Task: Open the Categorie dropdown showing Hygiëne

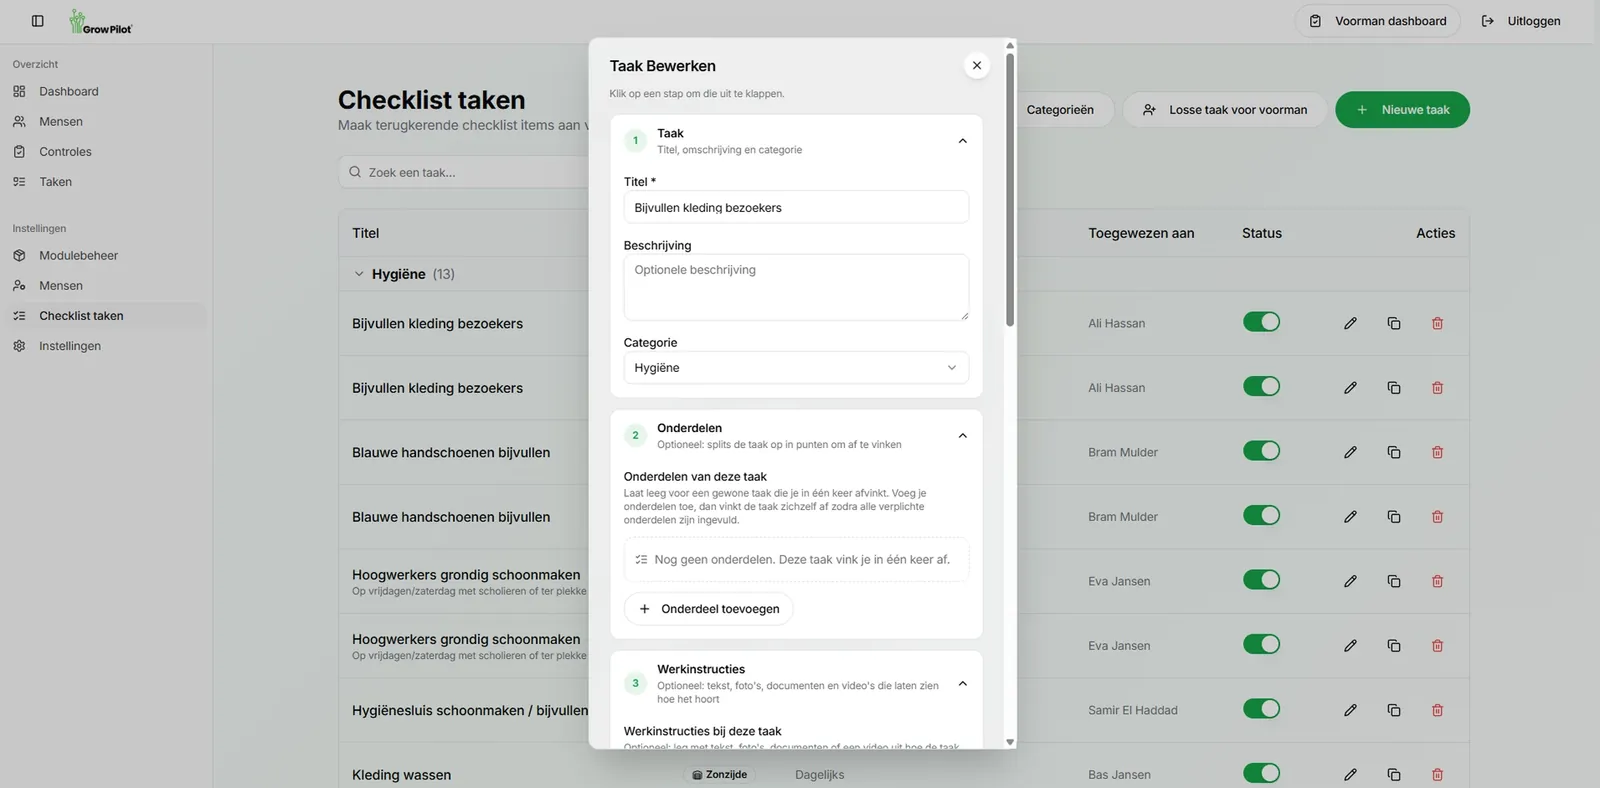Action: click(x=796, y=368)
